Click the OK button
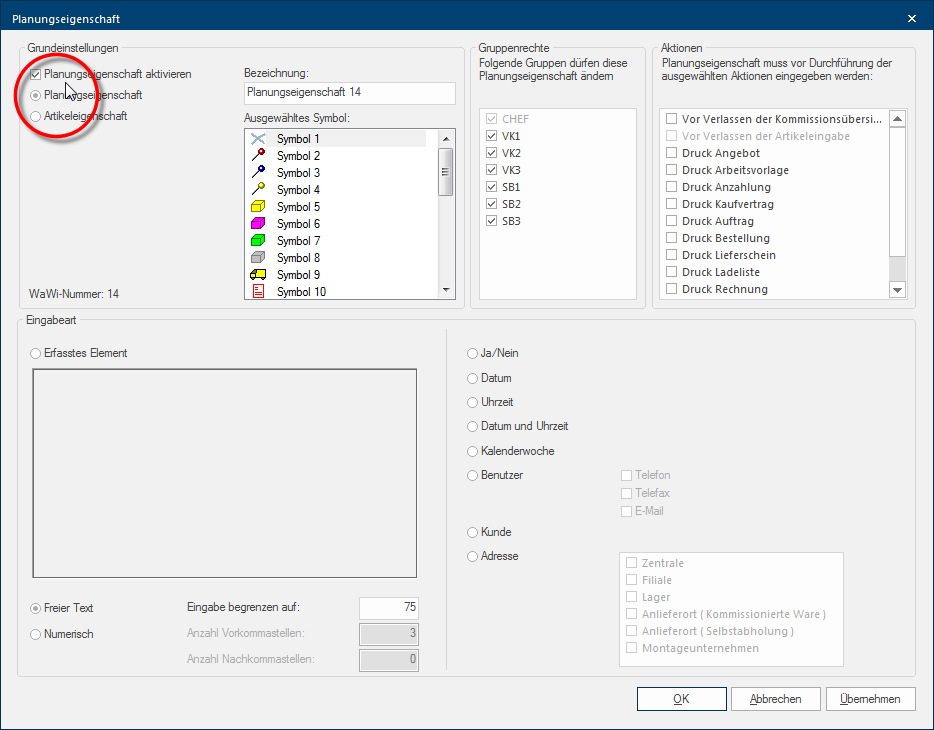The width and height of the screenshot is (934, 730). 680,699
